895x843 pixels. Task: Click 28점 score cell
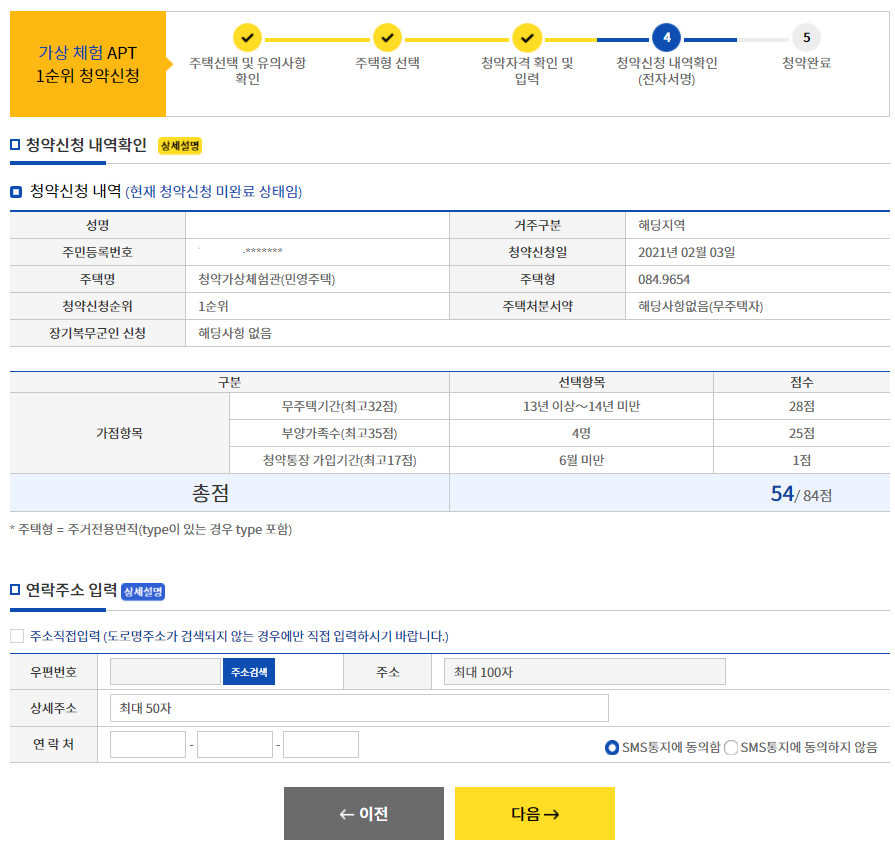click(801, 406)
